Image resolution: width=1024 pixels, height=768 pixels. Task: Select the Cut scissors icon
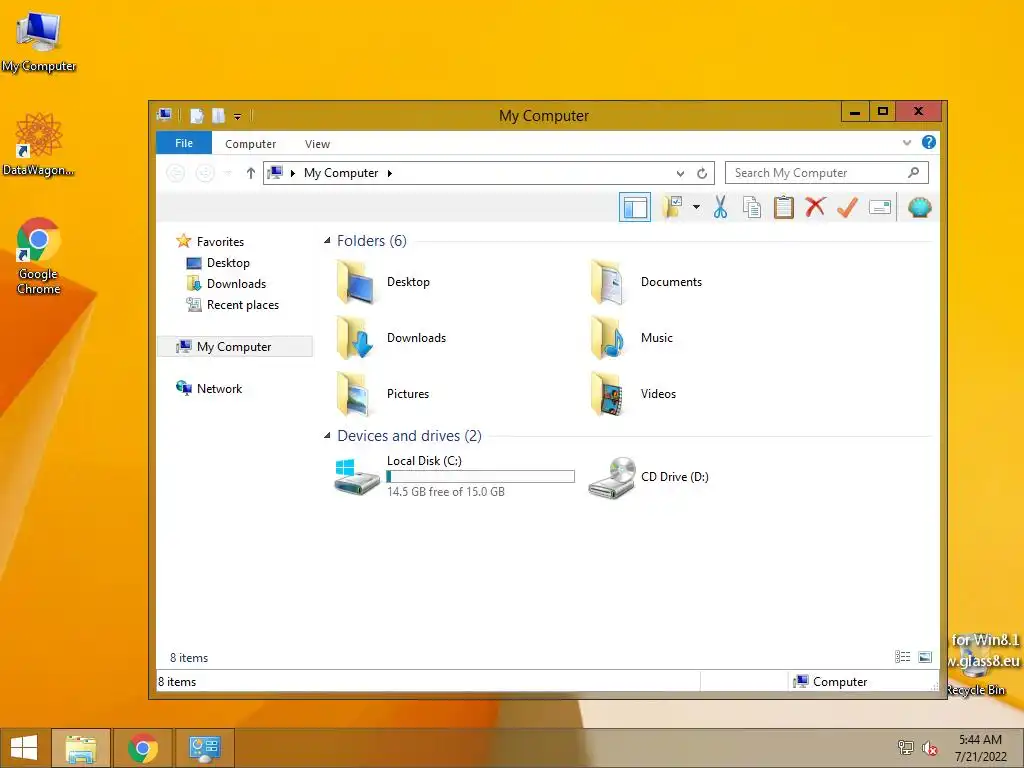tap(720, 208)
